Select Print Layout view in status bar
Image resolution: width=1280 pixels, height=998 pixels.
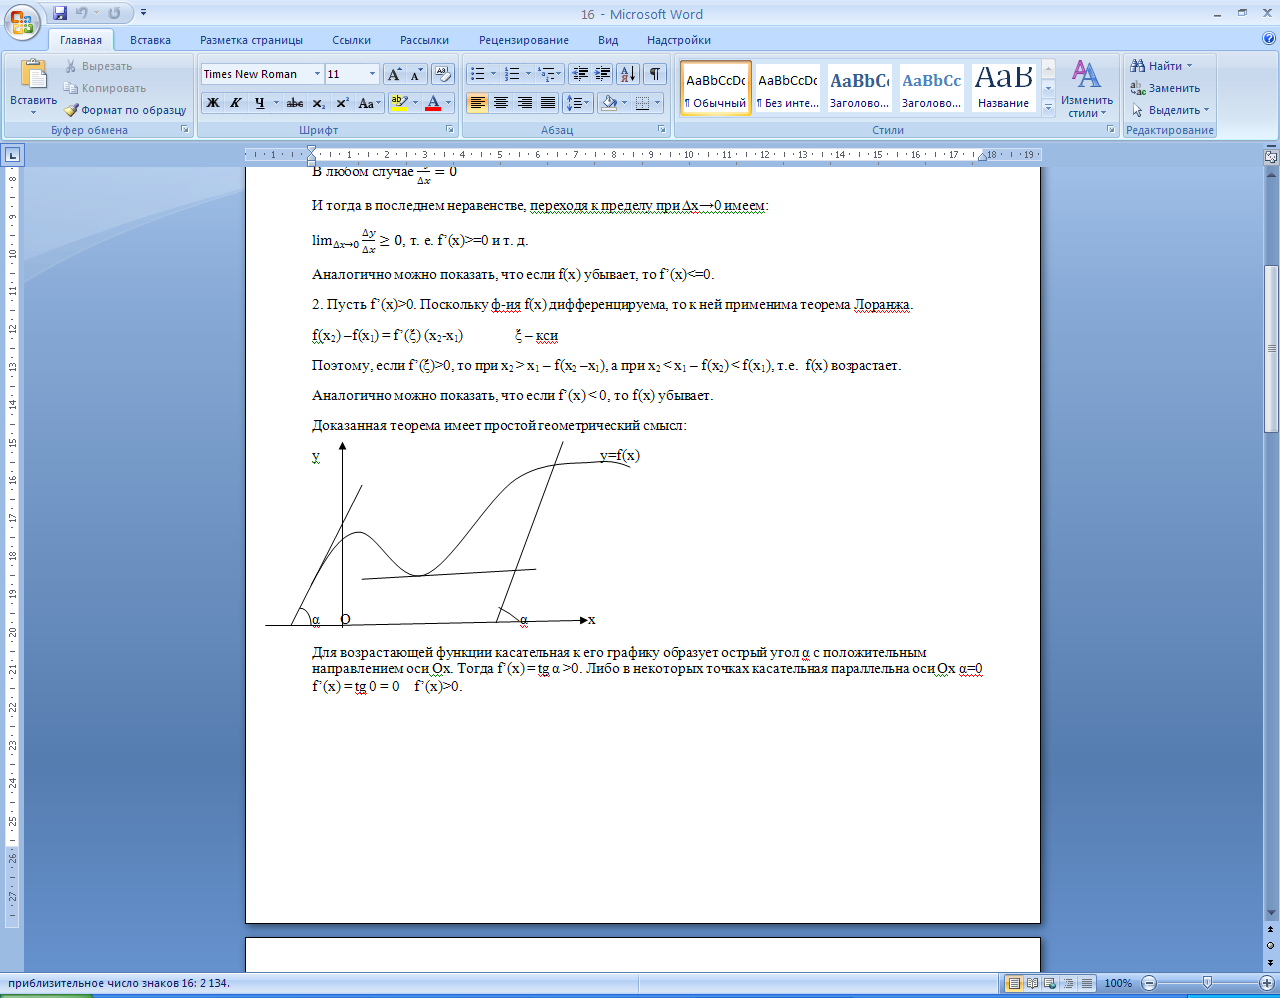coord(1014,983)
